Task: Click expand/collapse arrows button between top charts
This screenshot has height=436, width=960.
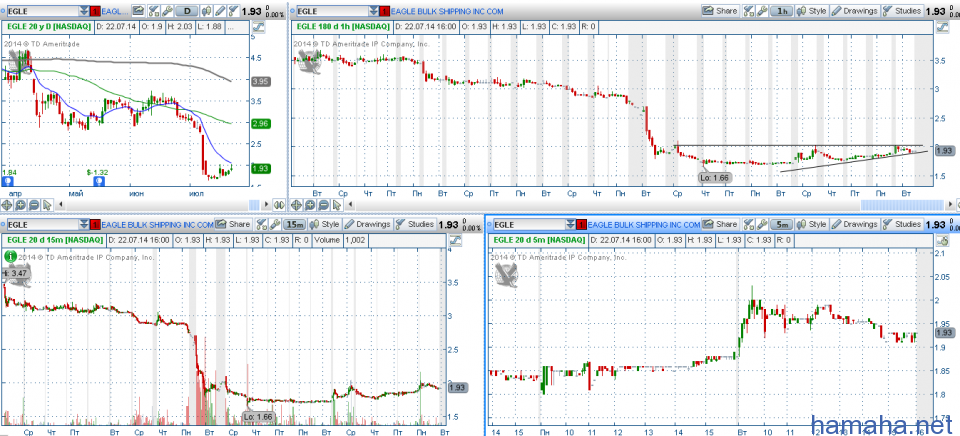Action: tap(279, 205)
